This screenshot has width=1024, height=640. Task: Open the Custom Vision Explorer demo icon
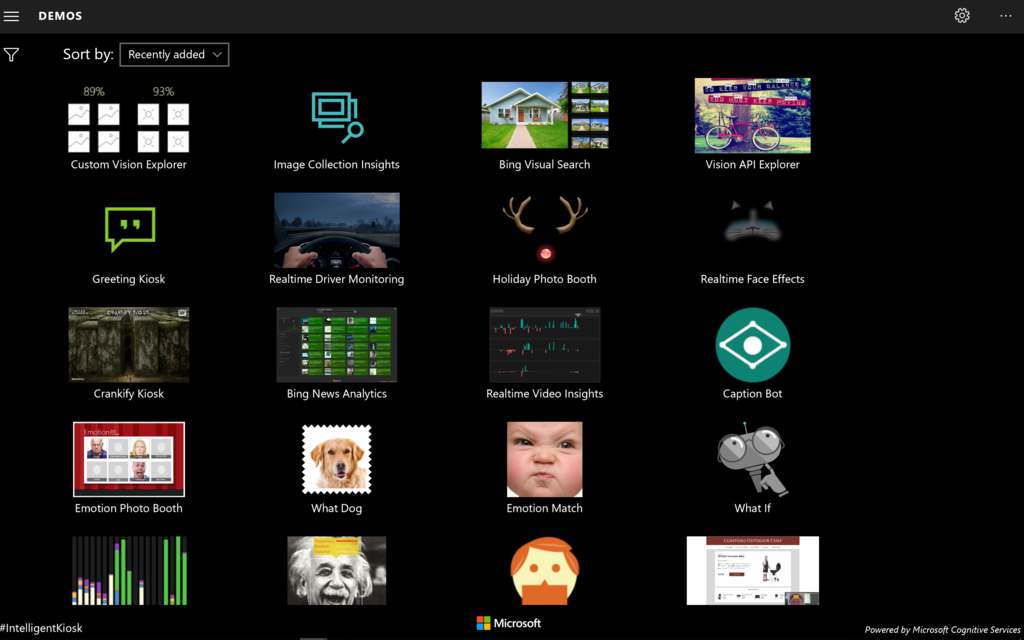[x=129, y=121]
